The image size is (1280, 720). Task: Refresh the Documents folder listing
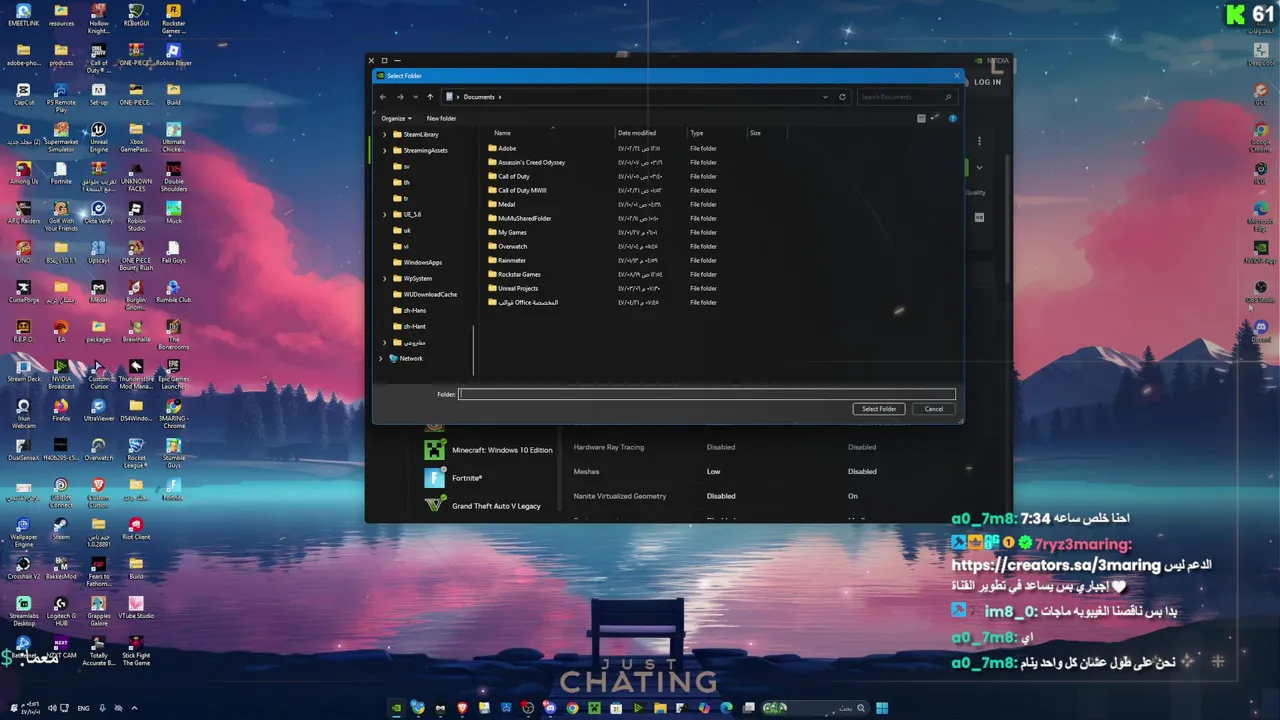pos(842,97)
